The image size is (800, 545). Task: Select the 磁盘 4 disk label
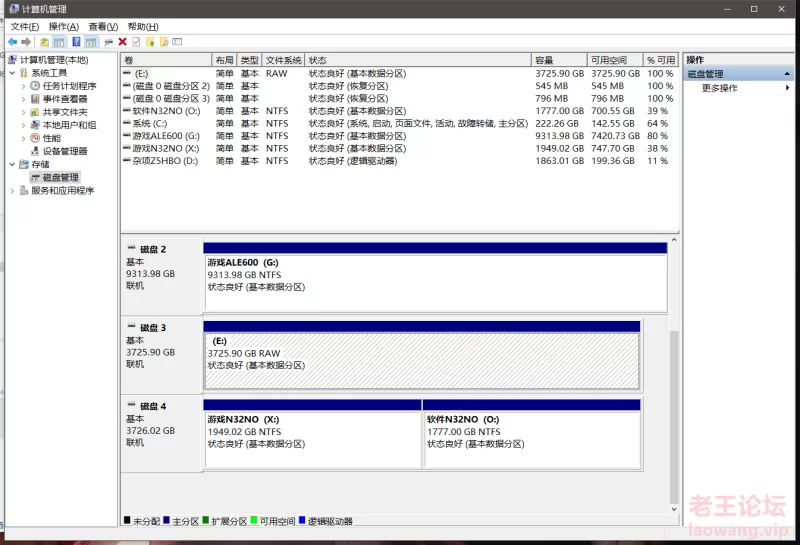click(162, 433)
